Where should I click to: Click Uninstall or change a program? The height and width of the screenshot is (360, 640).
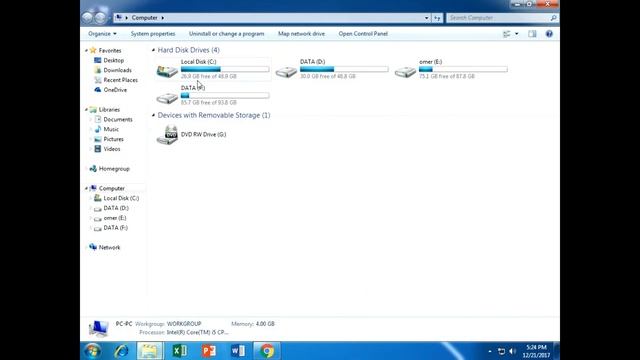(227, 34)
